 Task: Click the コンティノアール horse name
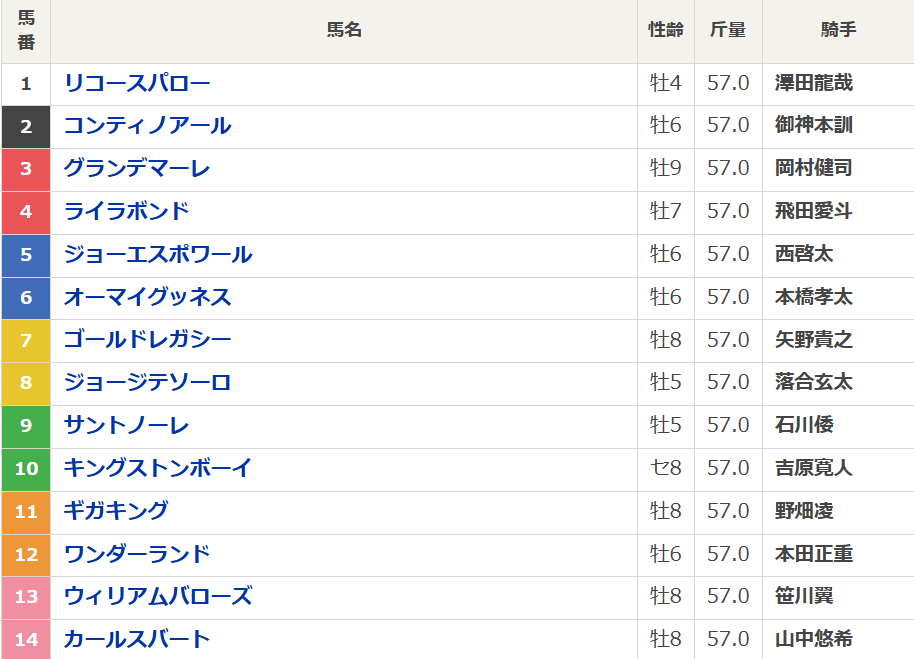click(x=147, y=126)
